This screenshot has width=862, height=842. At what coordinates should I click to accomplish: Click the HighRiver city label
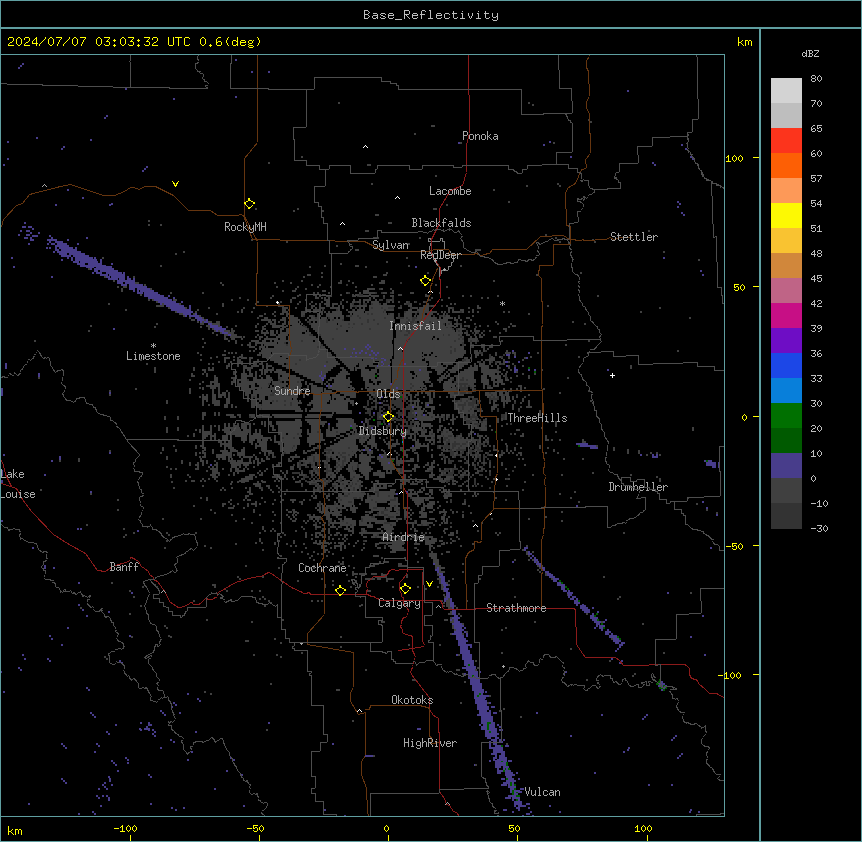pyautogui.click(x=430, y=743)
